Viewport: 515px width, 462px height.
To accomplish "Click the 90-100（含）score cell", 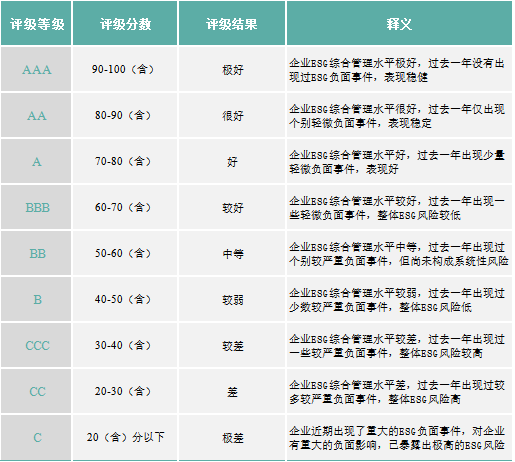I will [x=125, y=69].
